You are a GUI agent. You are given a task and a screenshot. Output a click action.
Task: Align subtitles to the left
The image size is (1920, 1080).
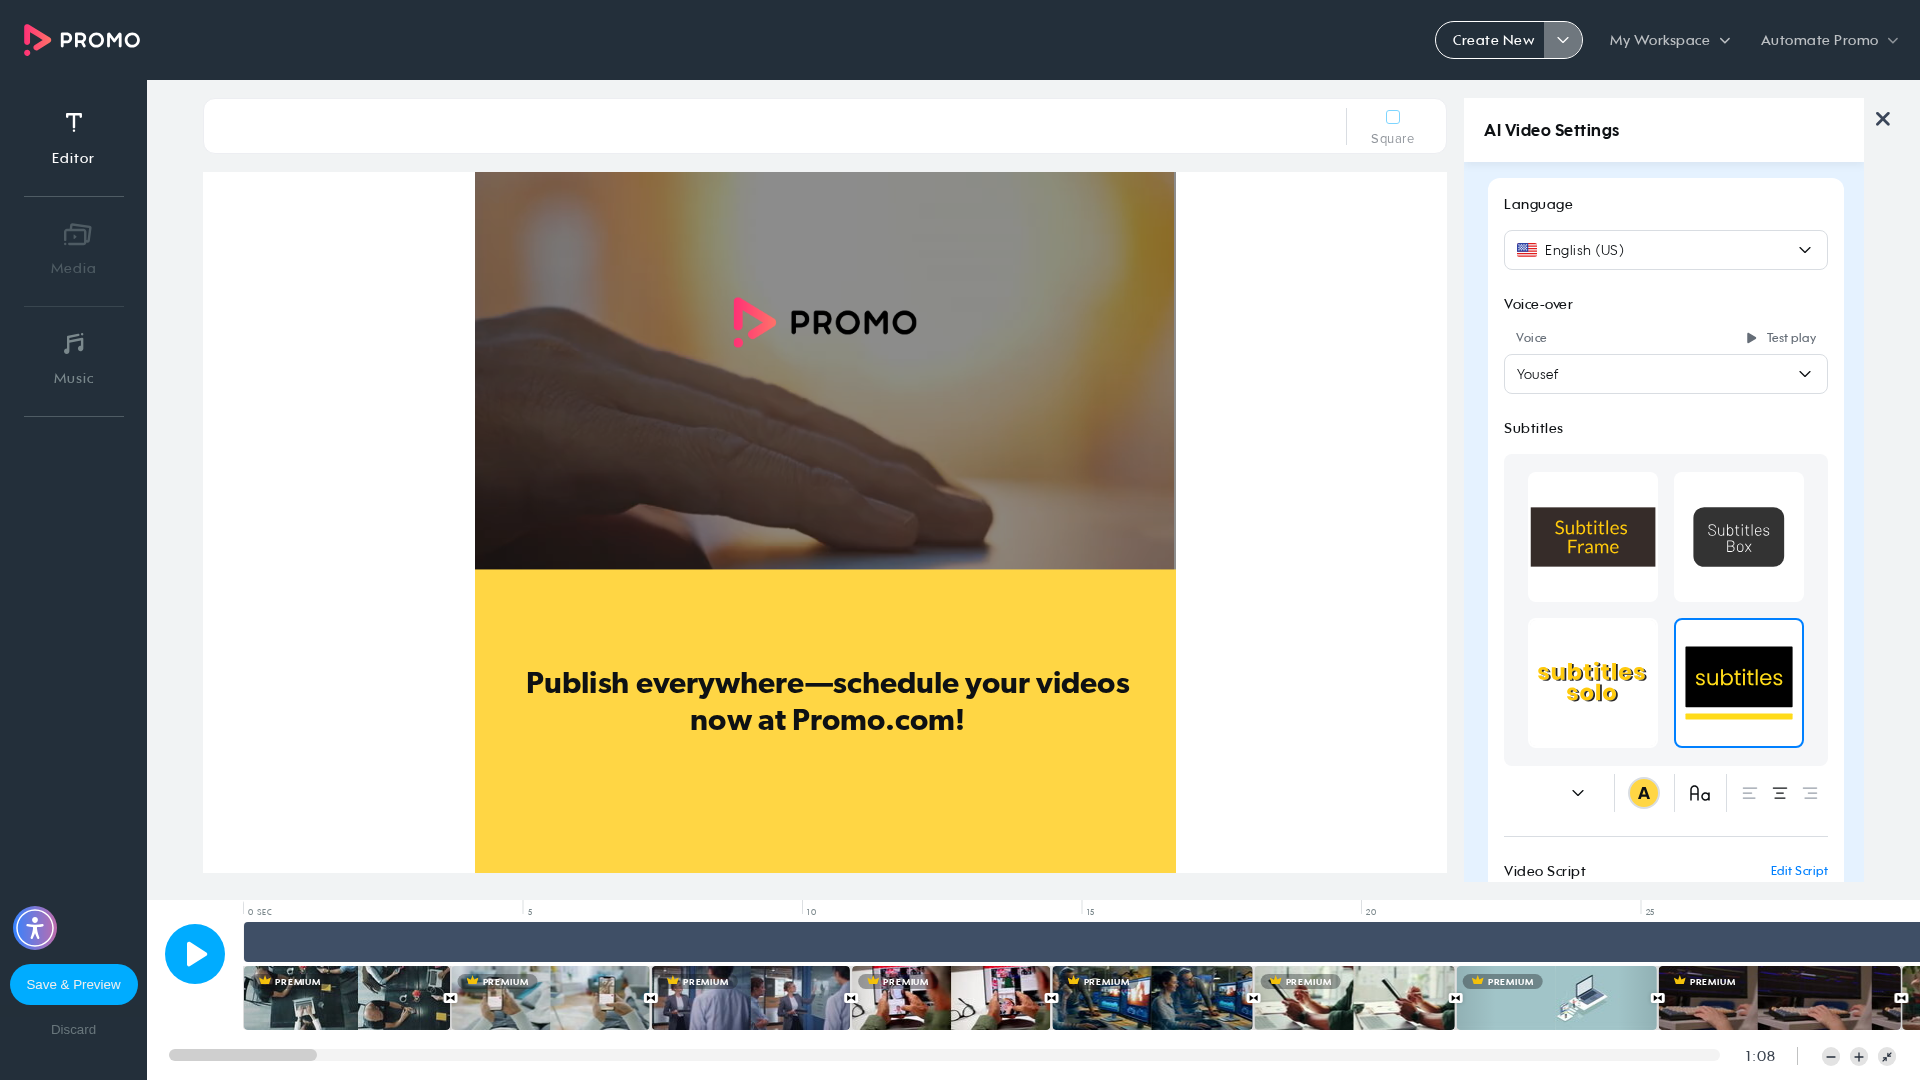tap(1750, 793)
